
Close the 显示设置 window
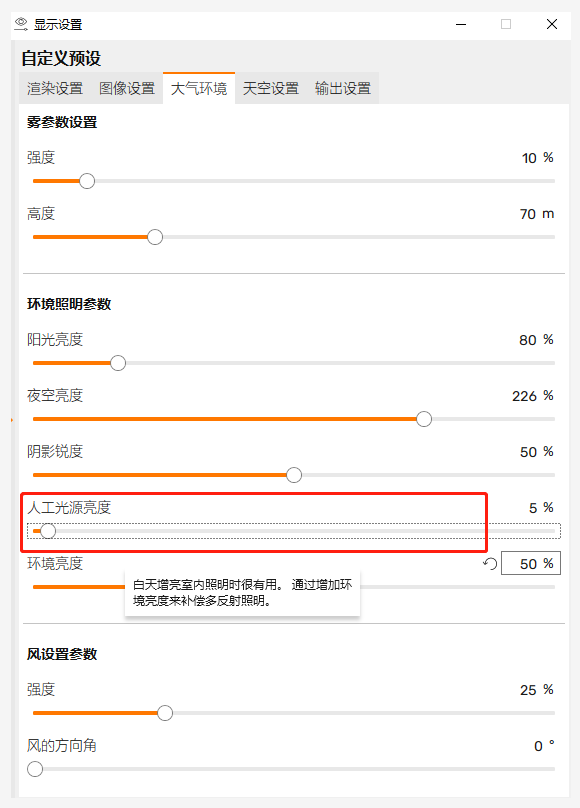(552, 24)
